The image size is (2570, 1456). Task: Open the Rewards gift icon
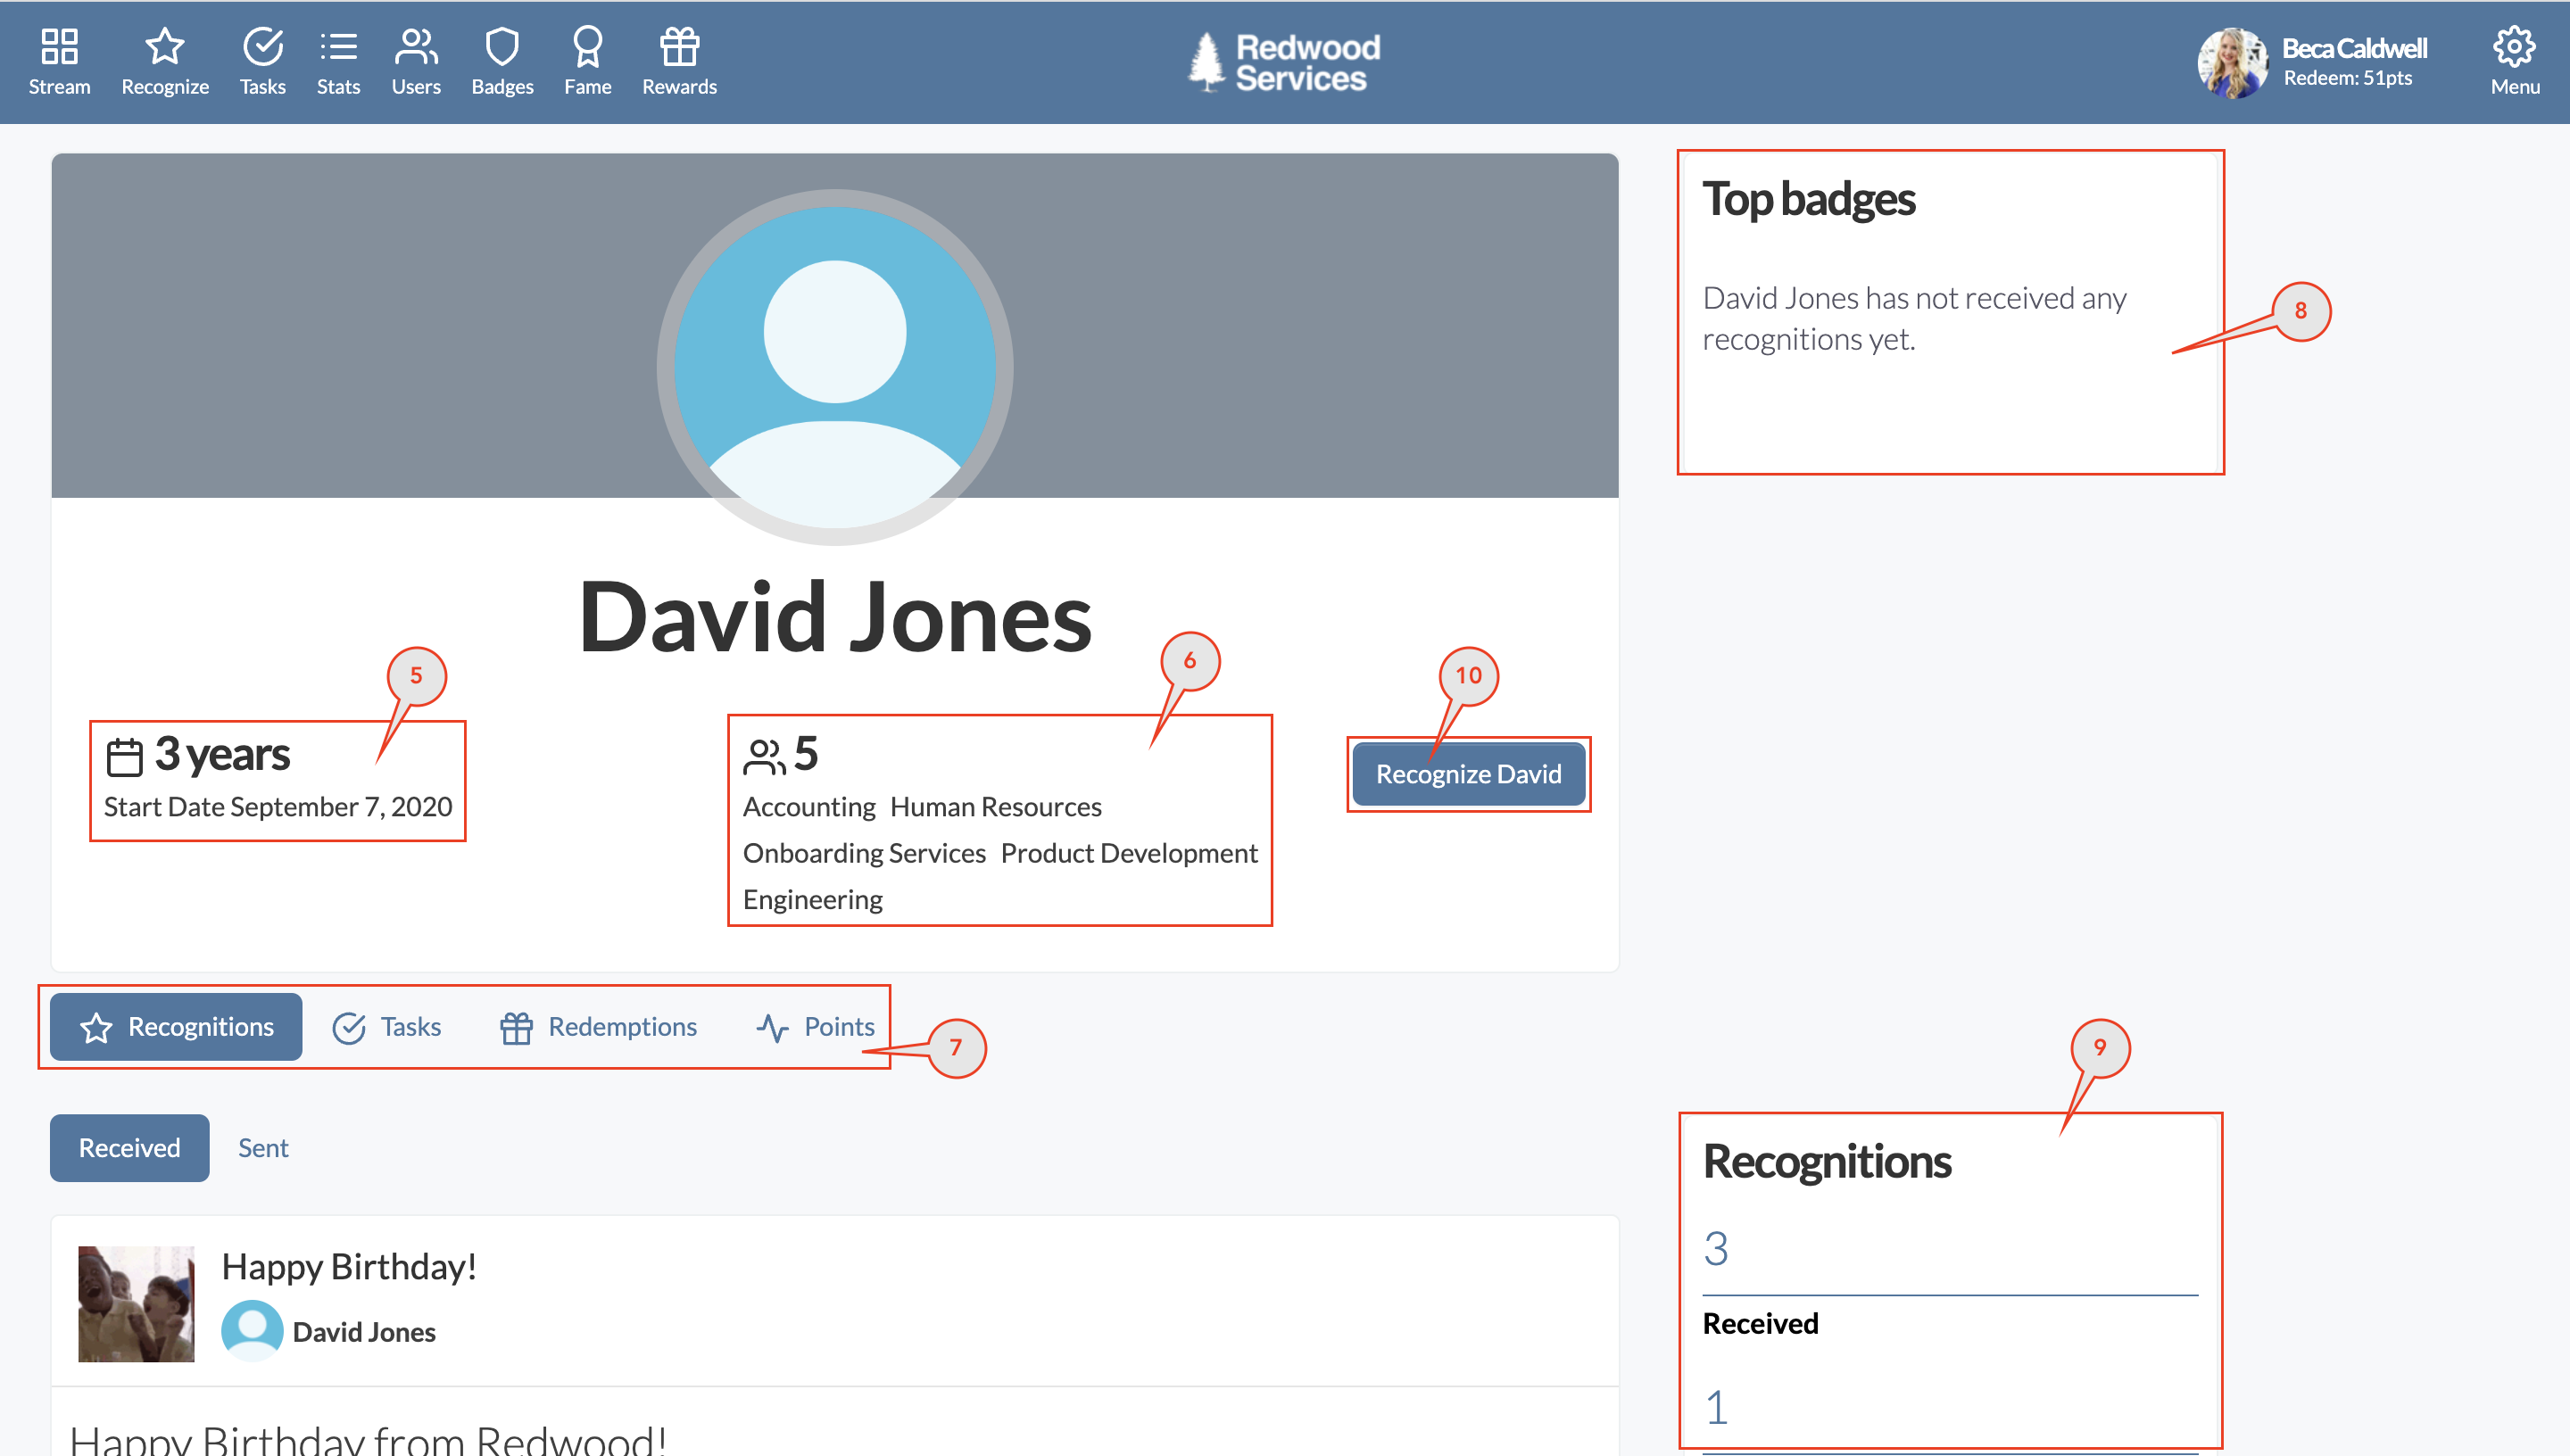[679, 46]
